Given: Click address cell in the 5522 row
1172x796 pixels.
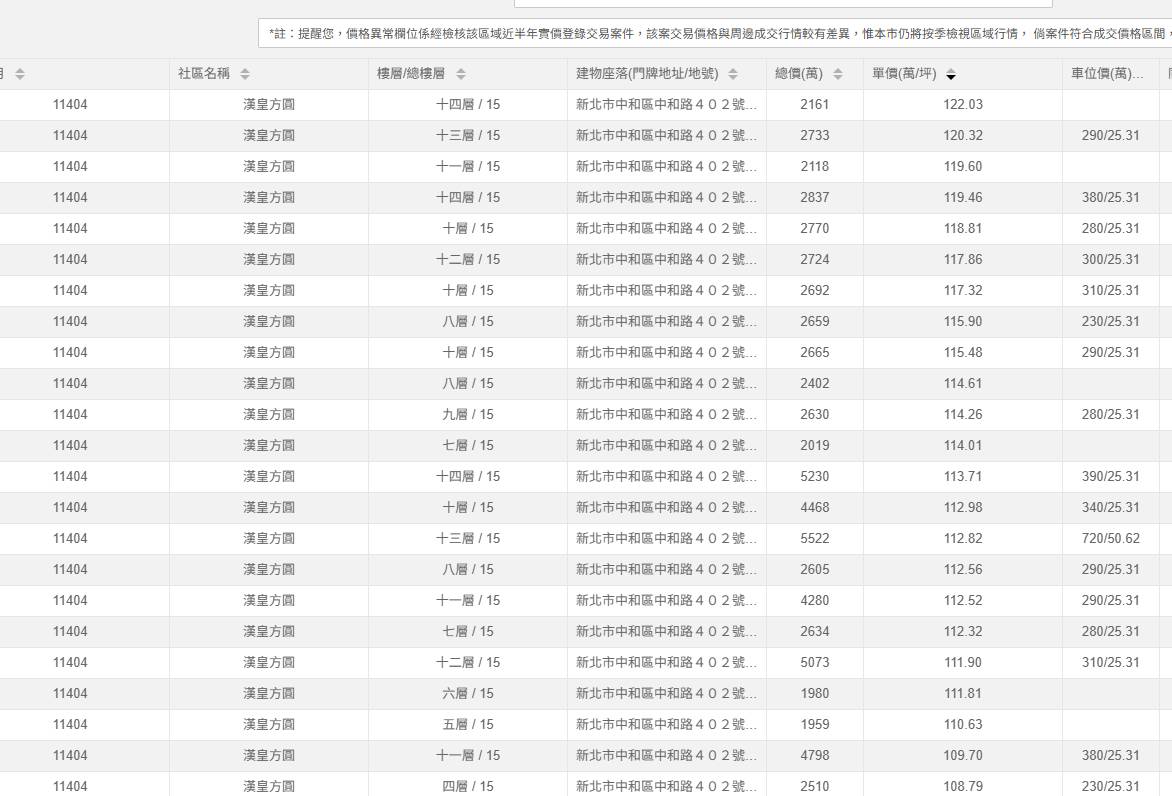Looking at the screenshot, I should [666, 539].
